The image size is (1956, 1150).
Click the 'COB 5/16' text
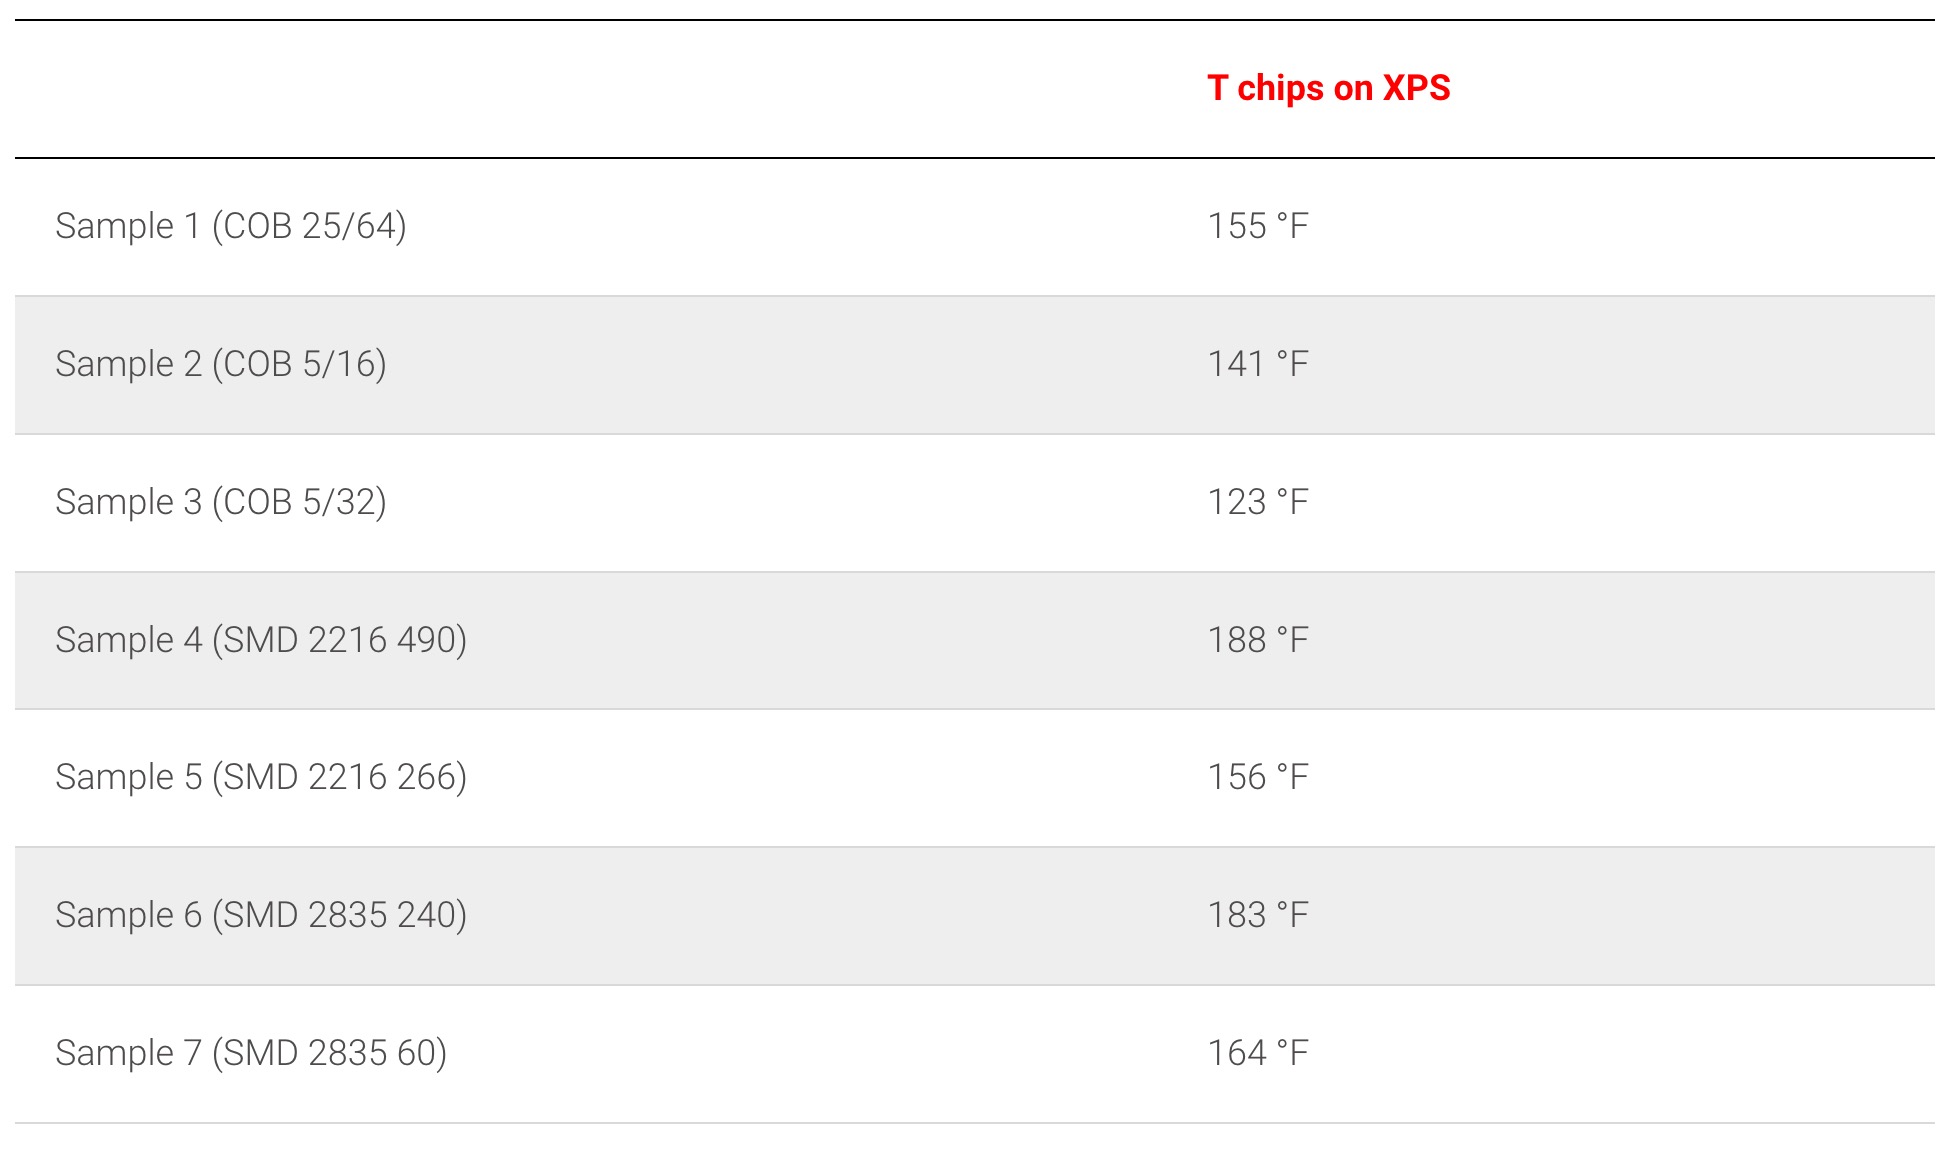click(299, 364)
